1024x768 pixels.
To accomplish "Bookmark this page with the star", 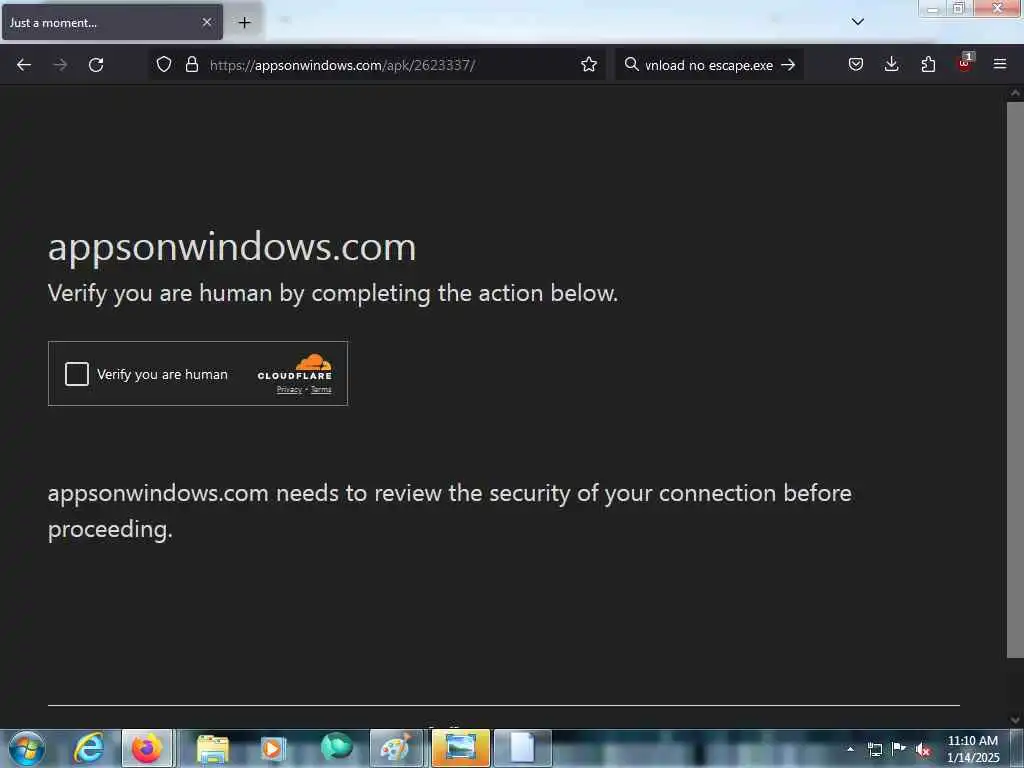I will coord(588,65).
